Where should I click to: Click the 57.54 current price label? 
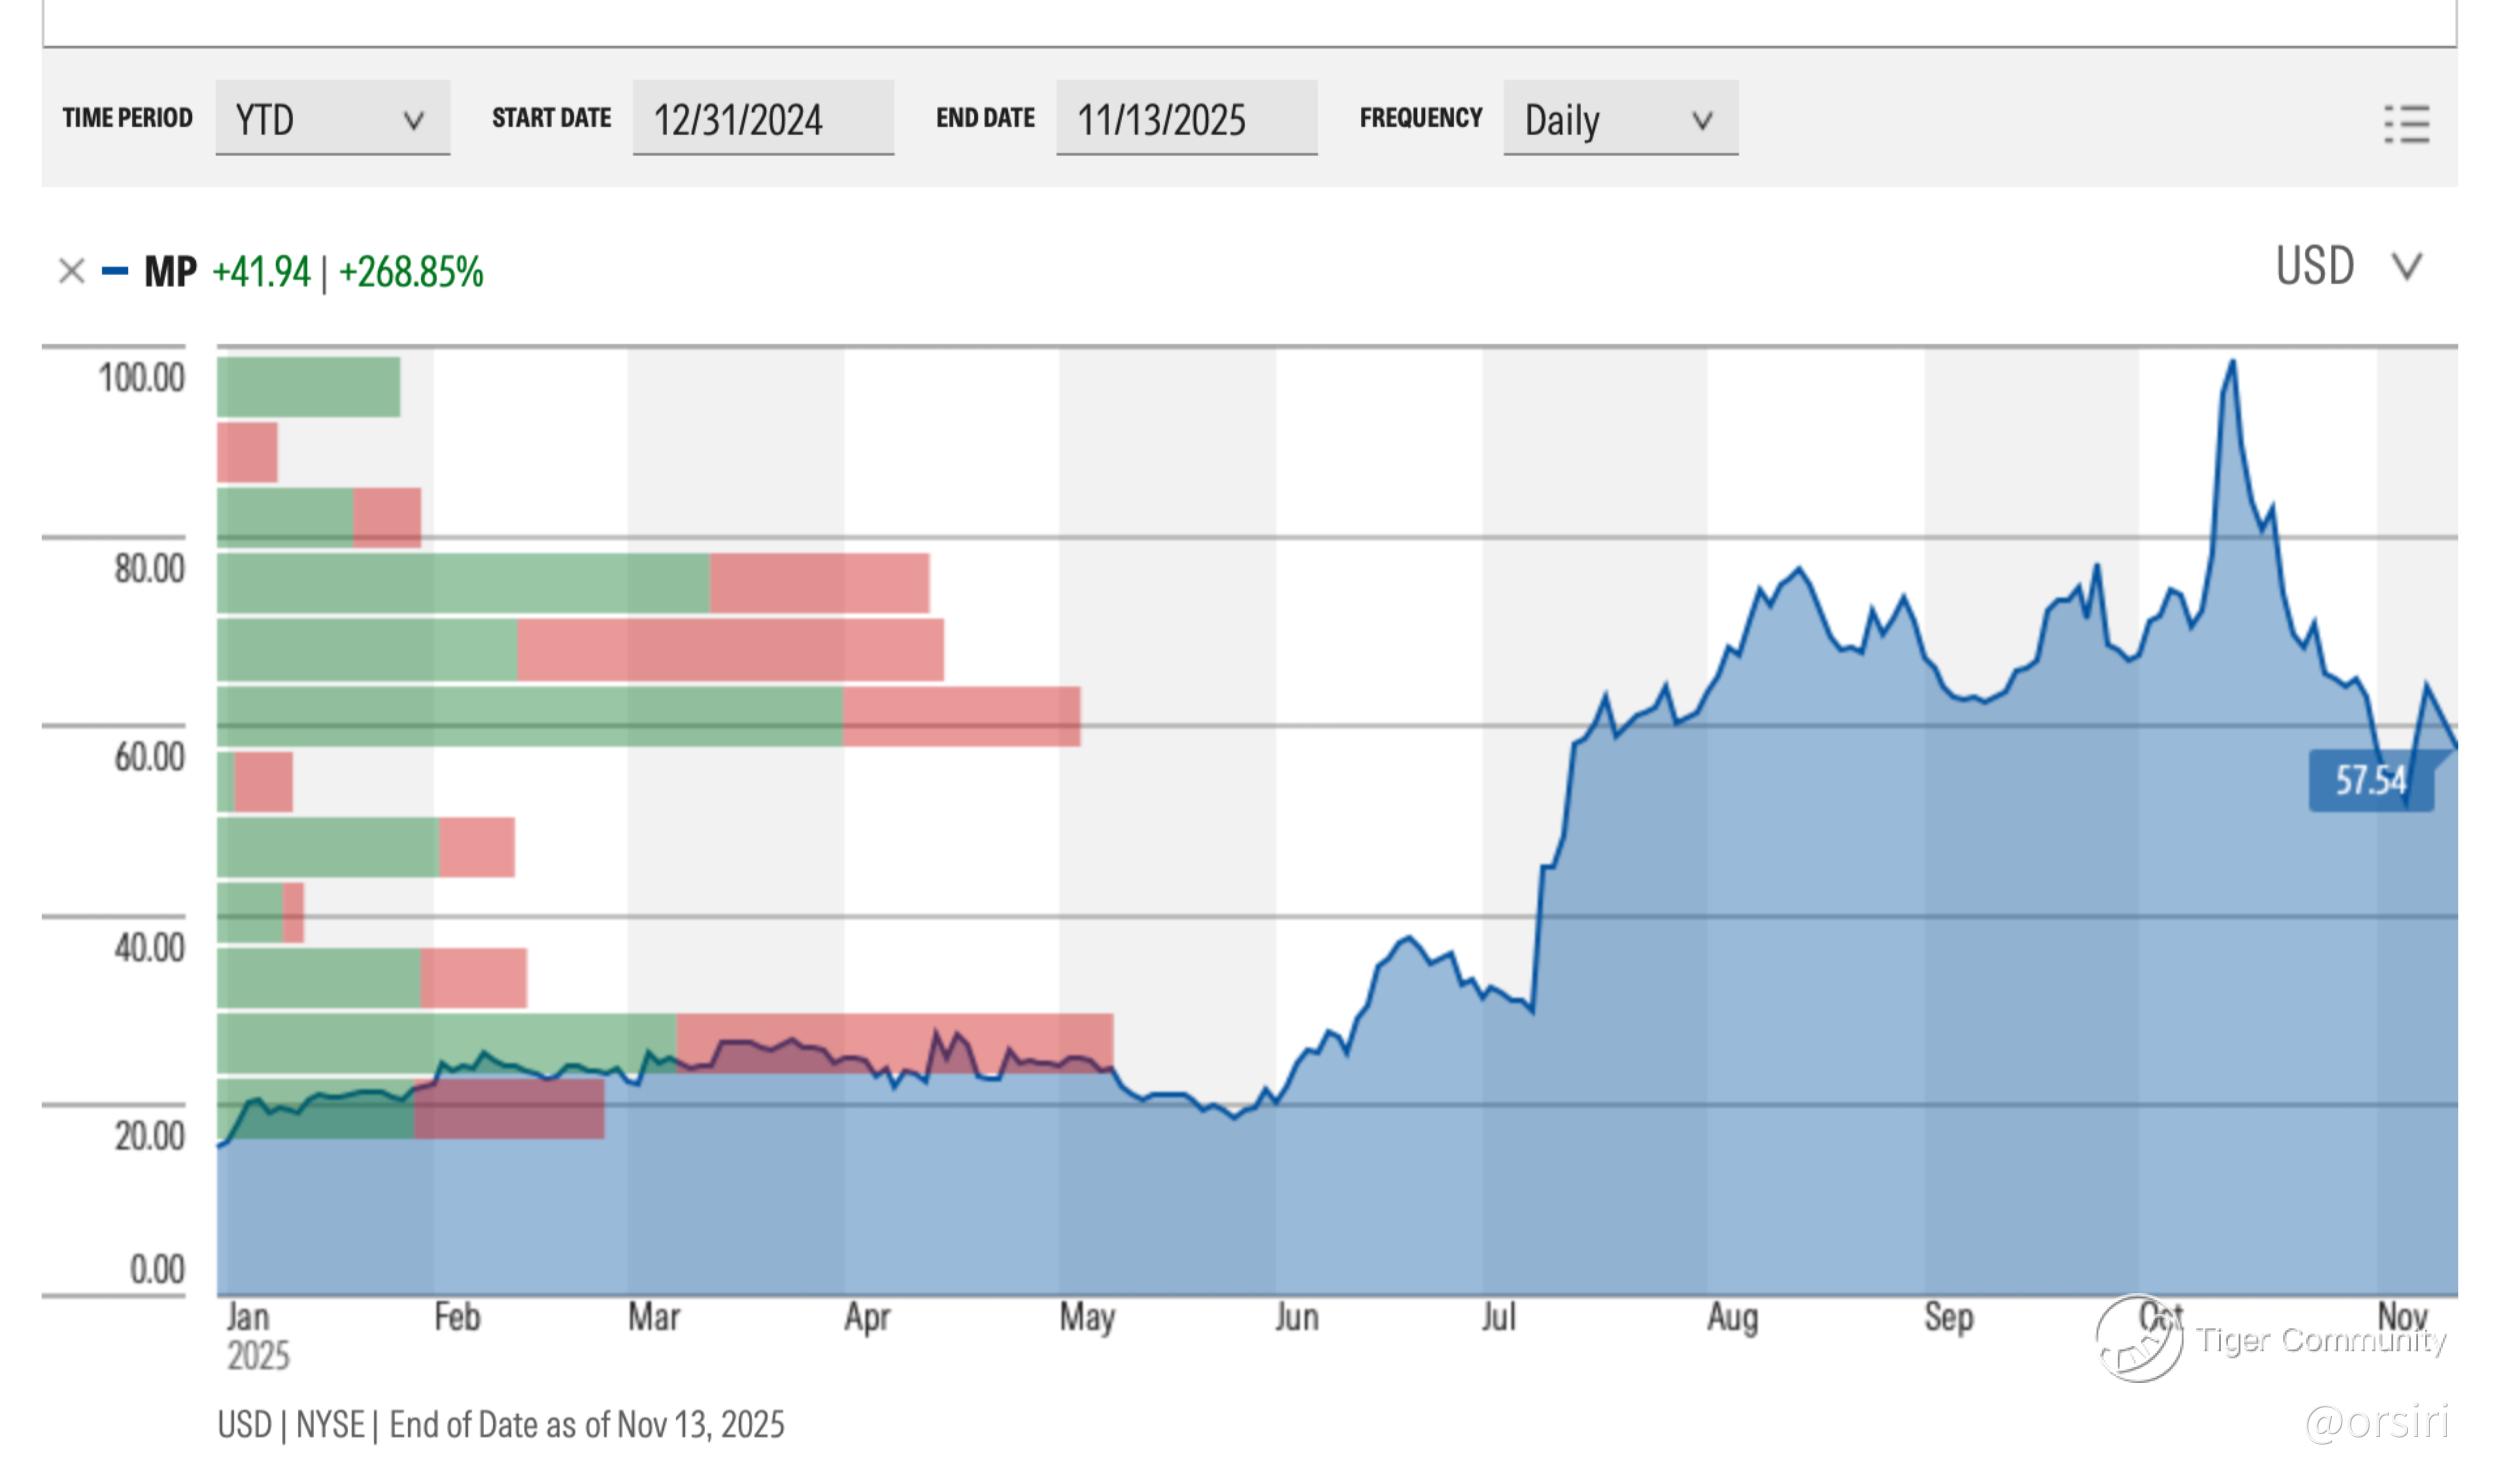(x=2369, y=781)
